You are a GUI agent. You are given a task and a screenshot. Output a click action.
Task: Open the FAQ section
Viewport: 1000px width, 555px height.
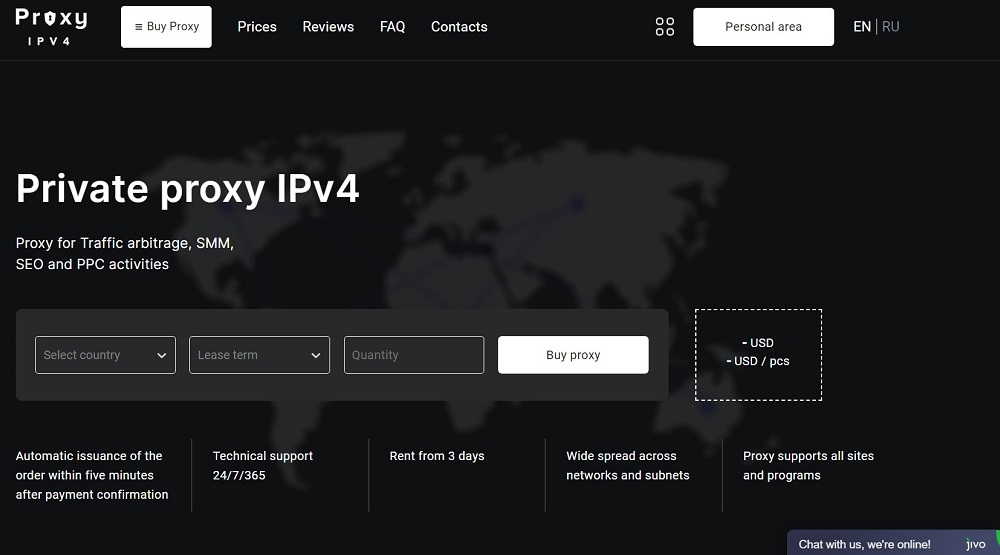(x=392, y=27)
